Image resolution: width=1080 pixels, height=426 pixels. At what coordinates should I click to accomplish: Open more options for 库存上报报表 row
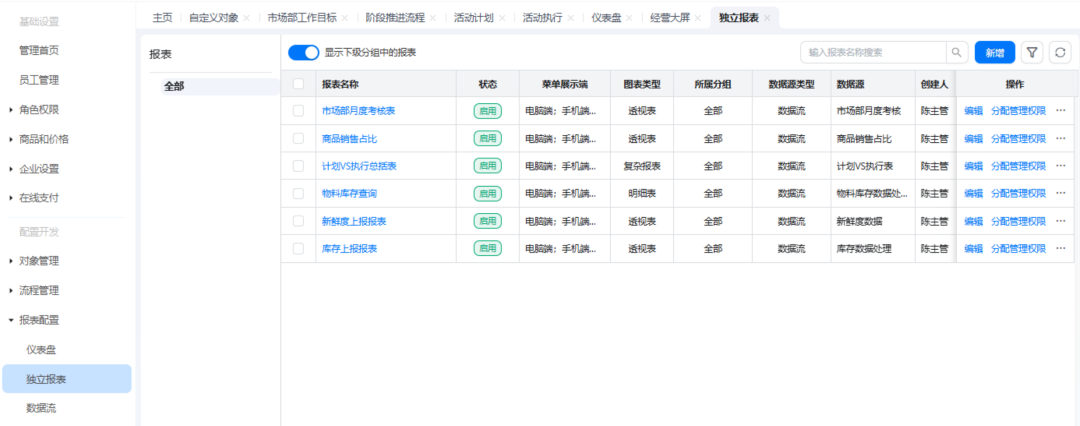tap(1061, 249)
